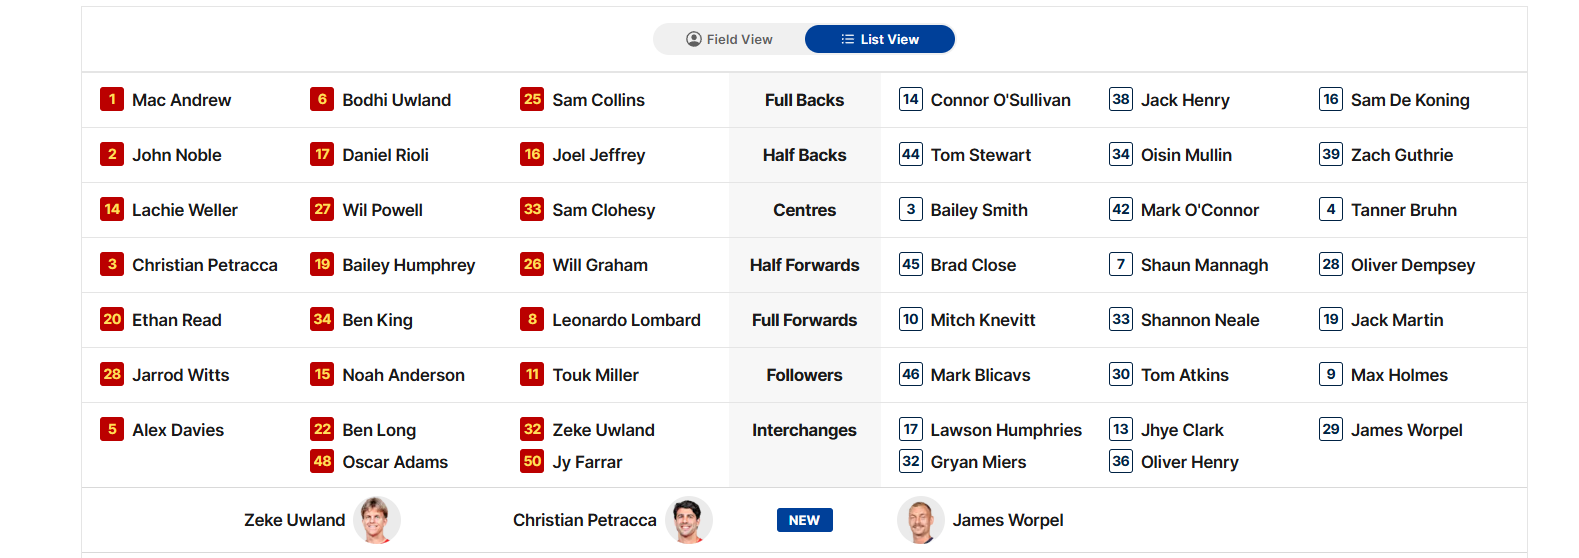The height and width of the screenshot is (558, 1579).
Task: Open Jarrod Witts' player link
Action: click(181, 375)
